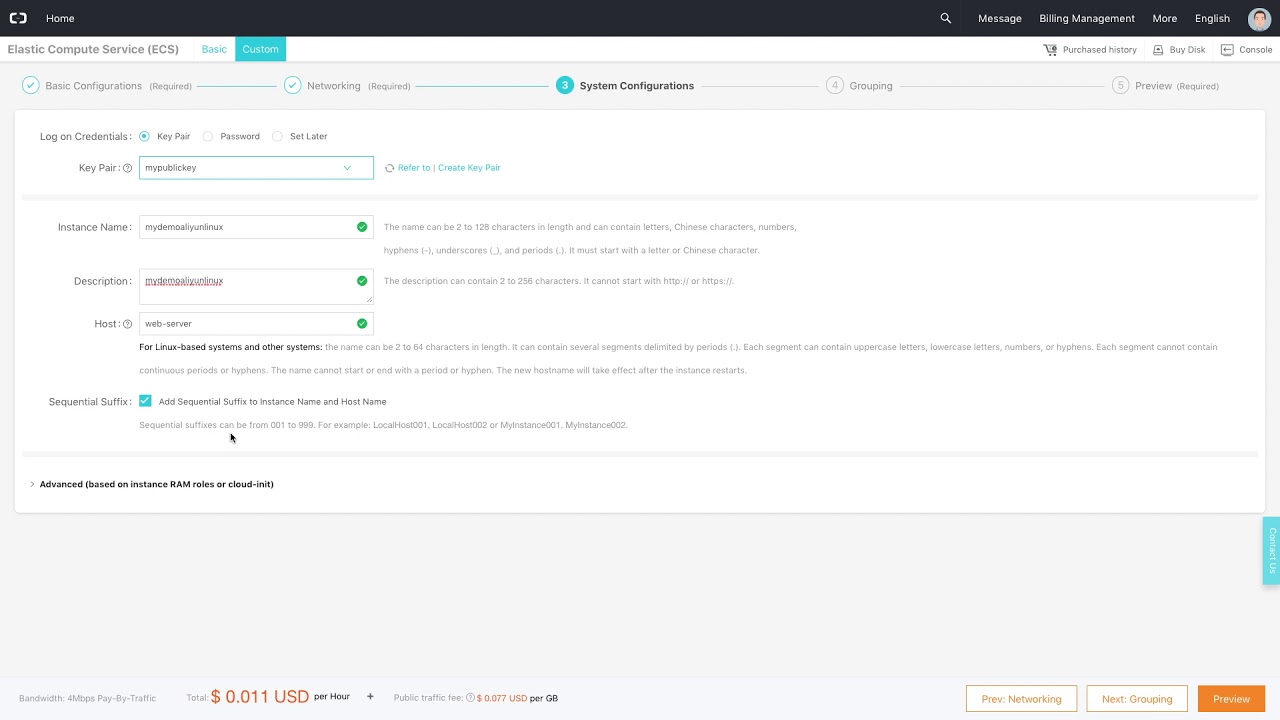Click the Host help question icon
This screenshot has width=1280, height=720.
click(x=127, y=324)
